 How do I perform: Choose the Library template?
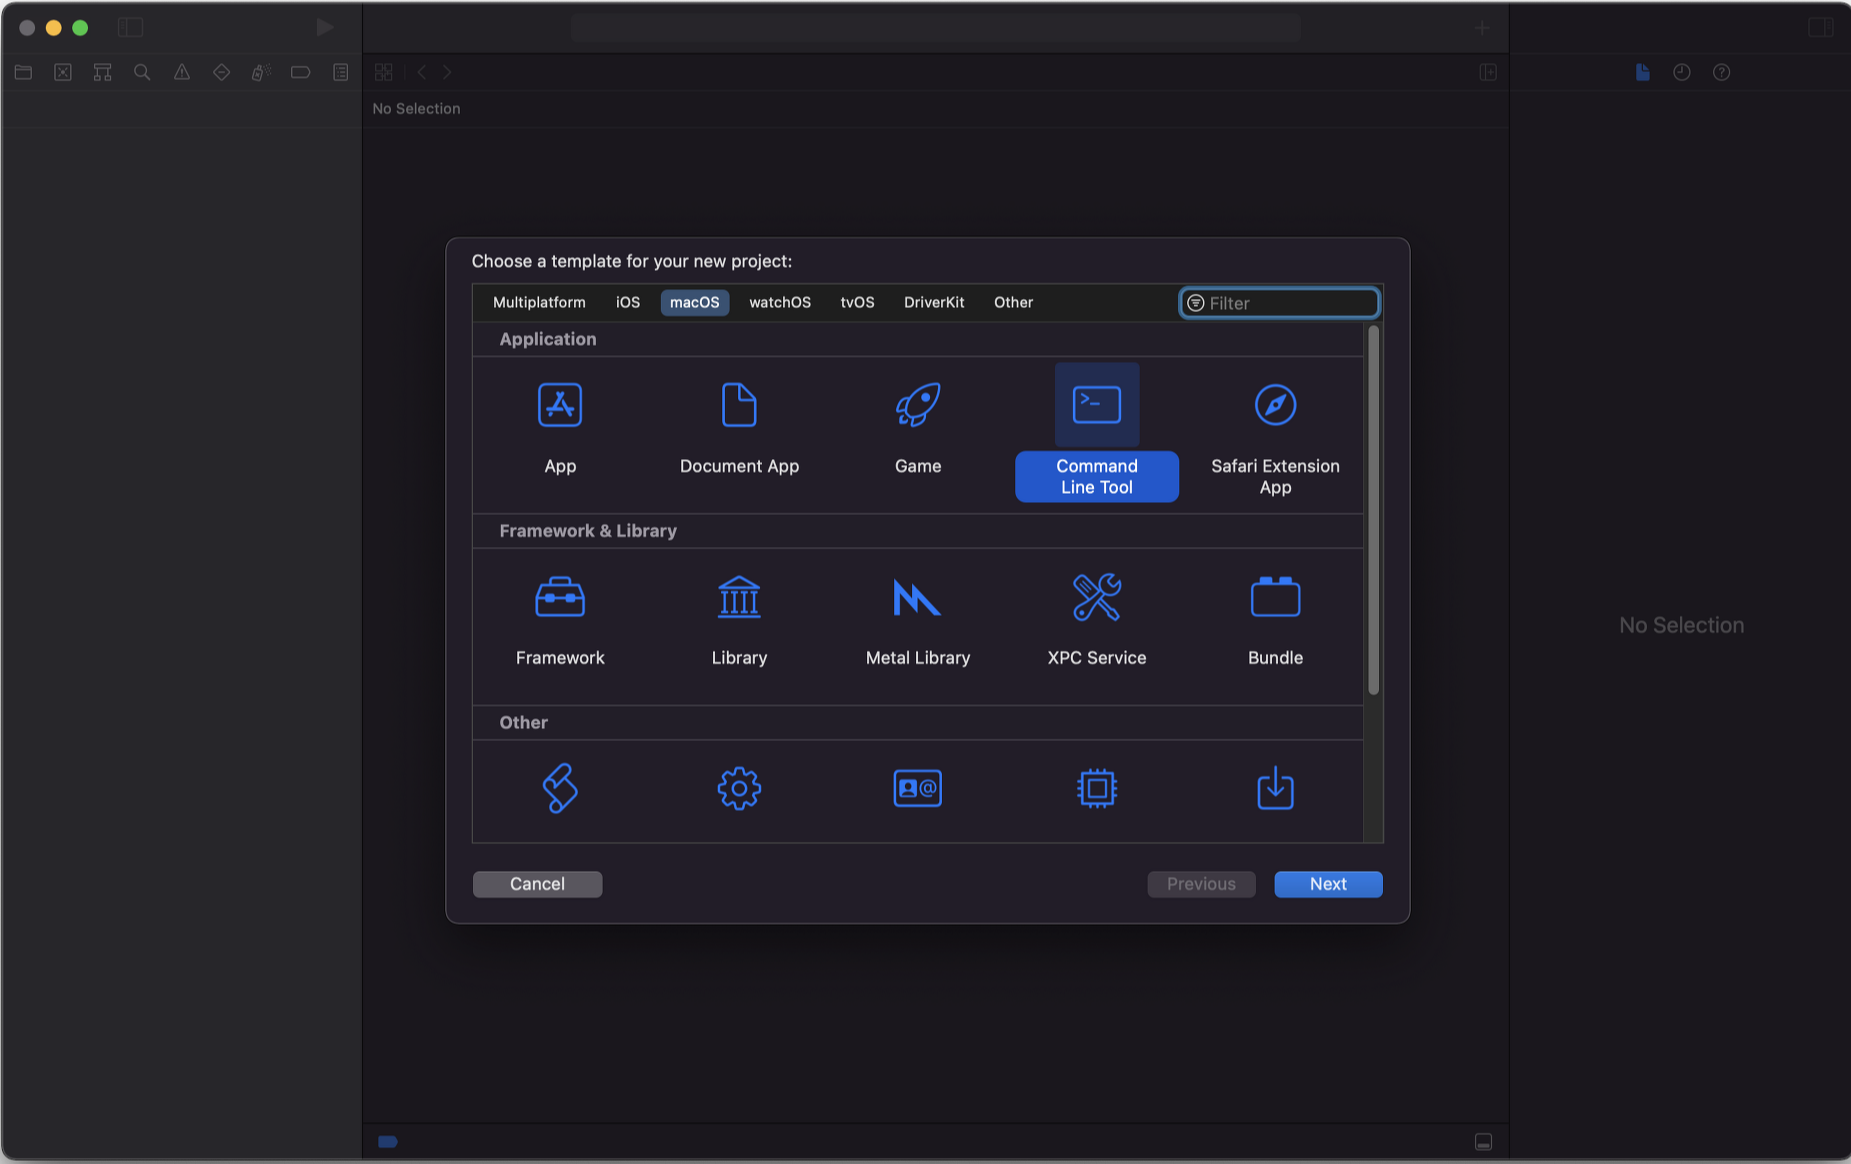739,621
